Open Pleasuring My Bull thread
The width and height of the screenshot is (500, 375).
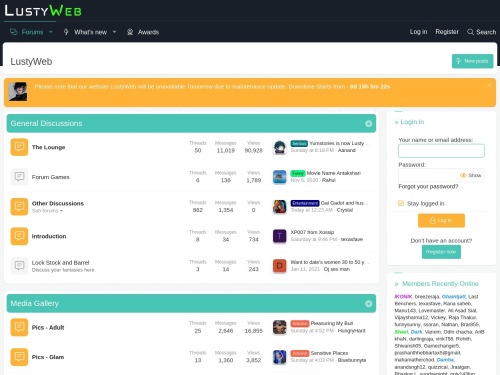pos(332,323)
